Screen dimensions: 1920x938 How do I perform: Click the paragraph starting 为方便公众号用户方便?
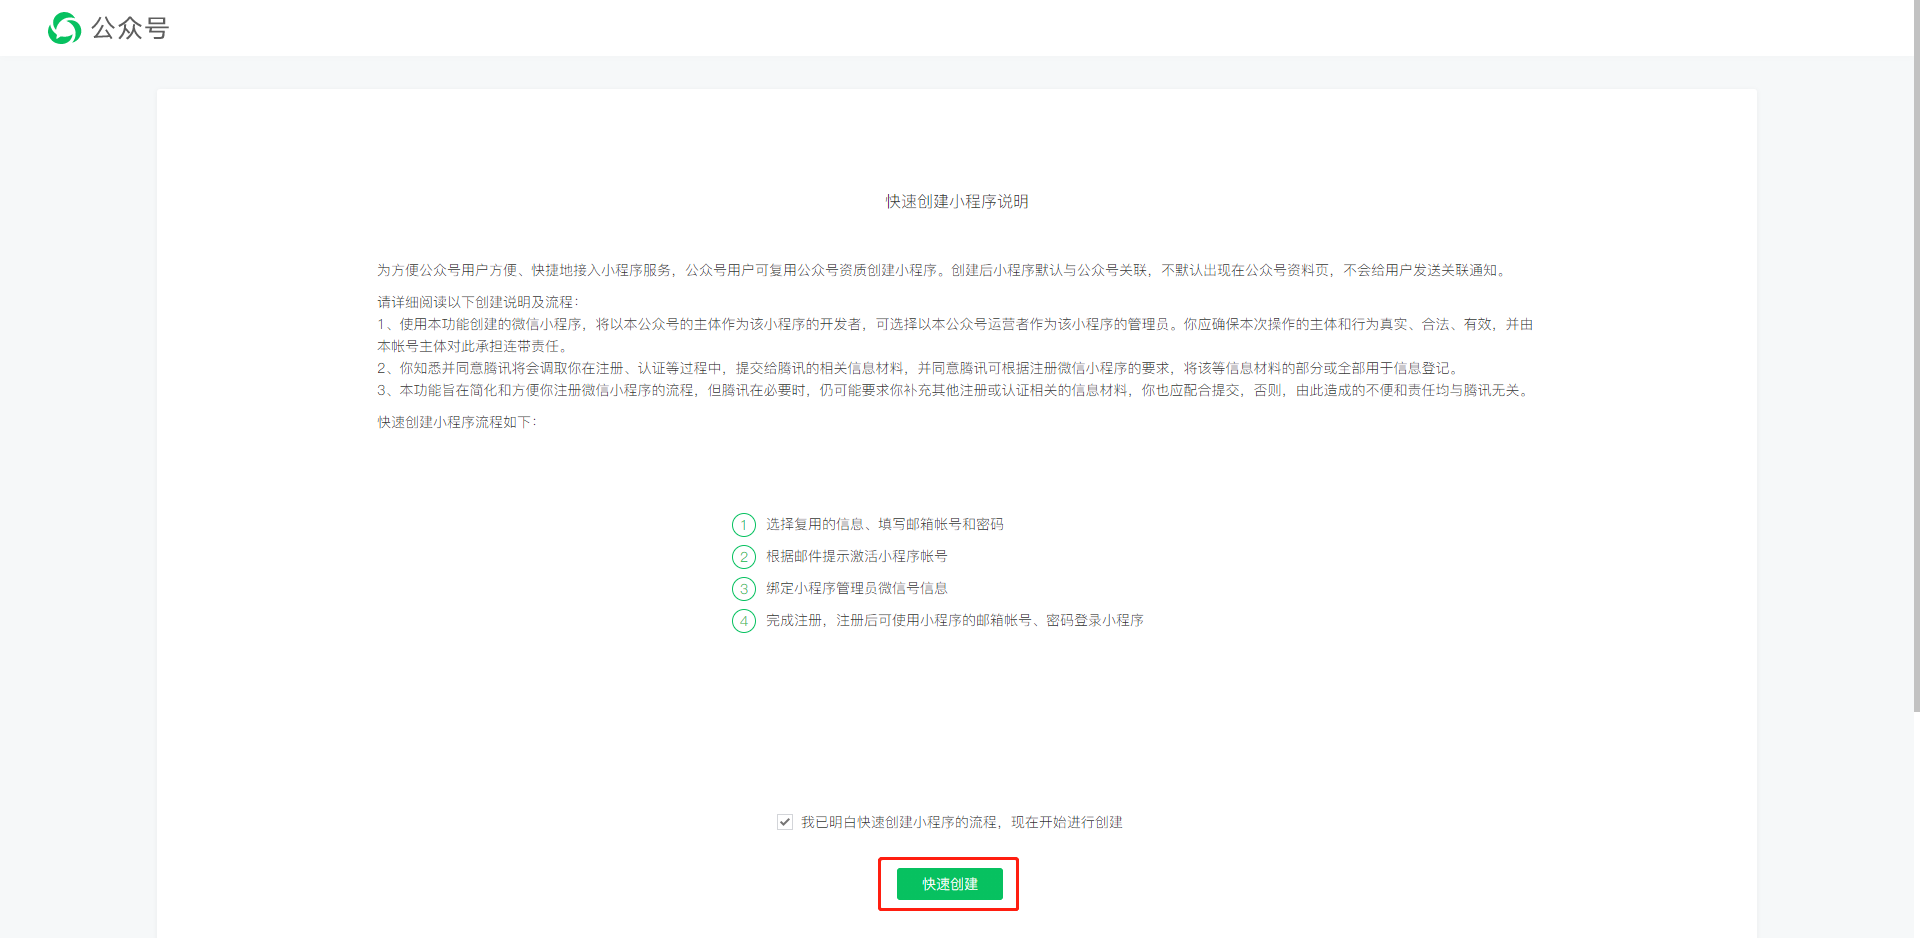(x=942, y=270)
